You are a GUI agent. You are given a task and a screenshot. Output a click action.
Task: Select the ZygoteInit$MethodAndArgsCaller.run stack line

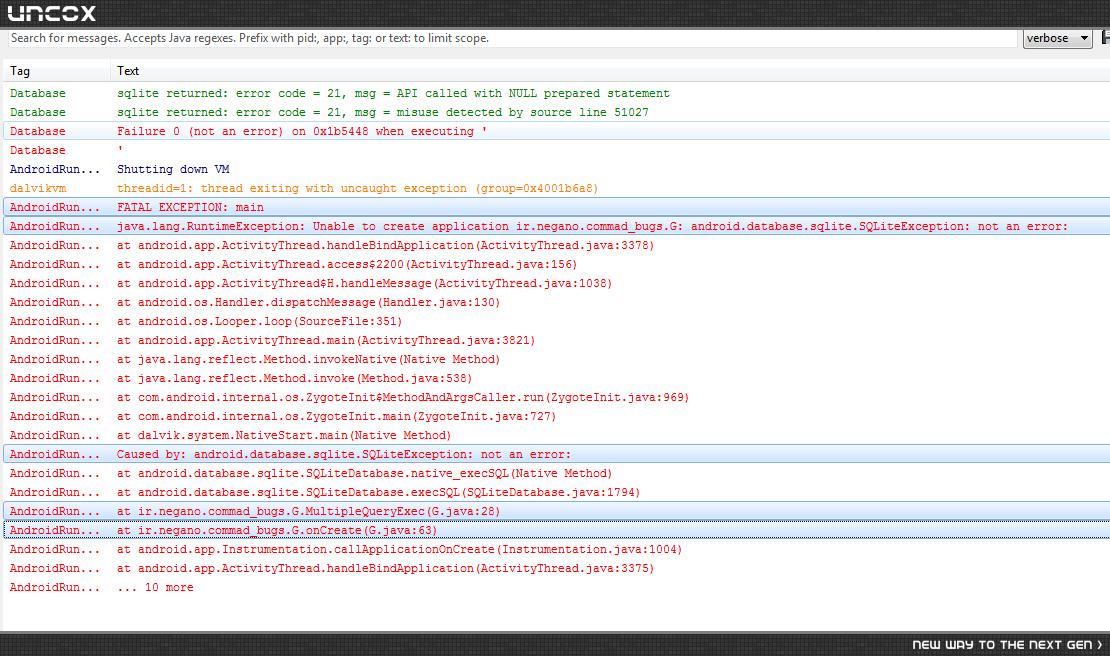[x=556, y=398]
